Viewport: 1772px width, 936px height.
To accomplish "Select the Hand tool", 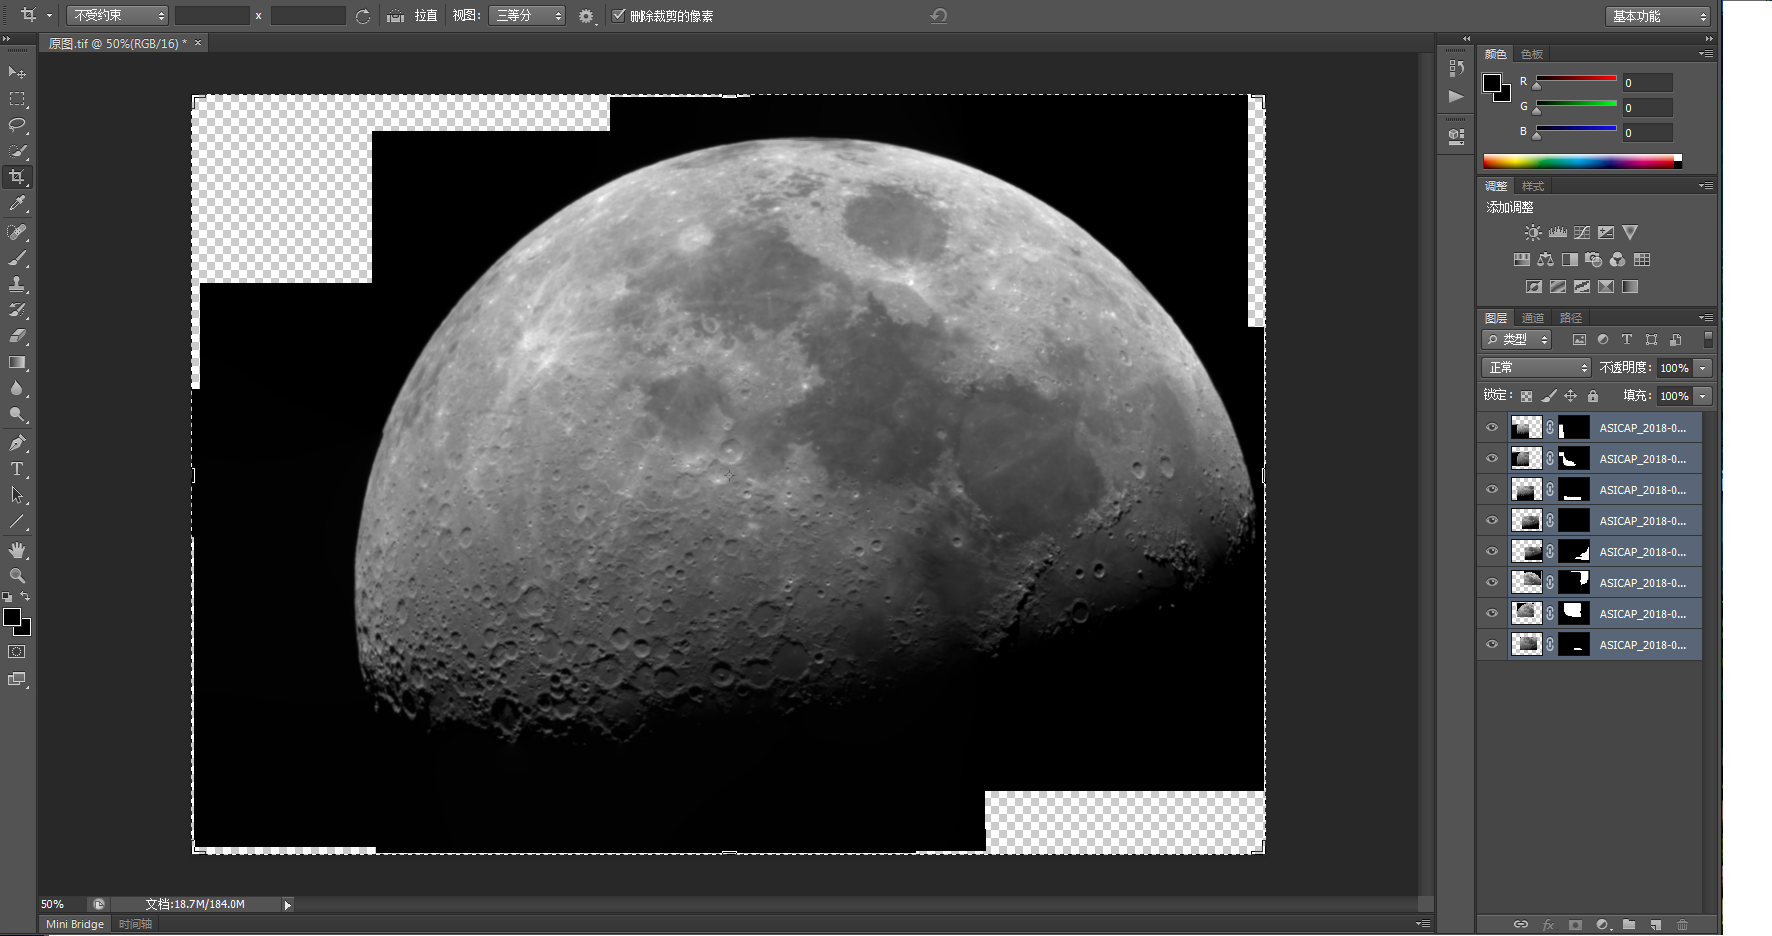I will point(17,550).
